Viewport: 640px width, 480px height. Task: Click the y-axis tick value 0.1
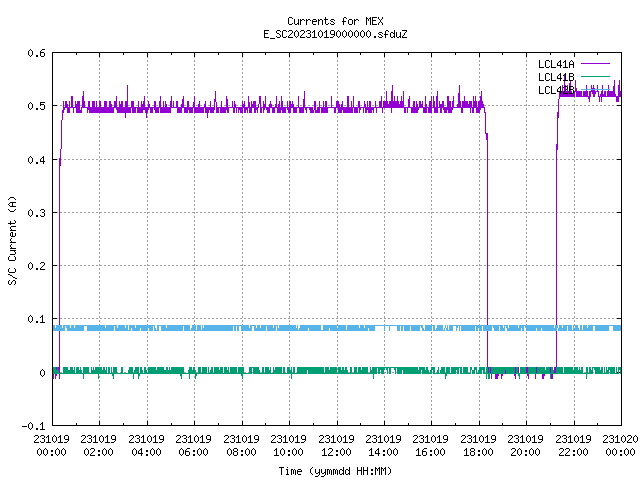(x=36, y=319)
